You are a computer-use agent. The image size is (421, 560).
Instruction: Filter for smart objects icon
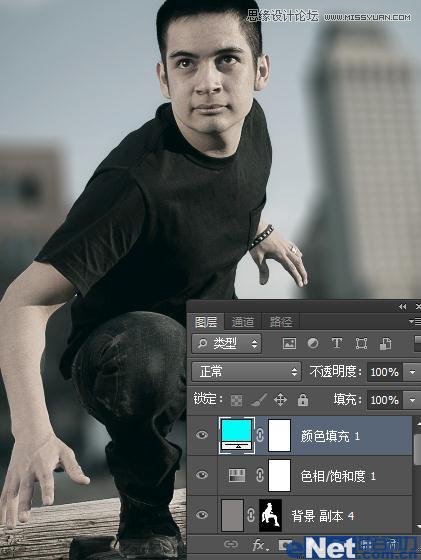[385, 344]
